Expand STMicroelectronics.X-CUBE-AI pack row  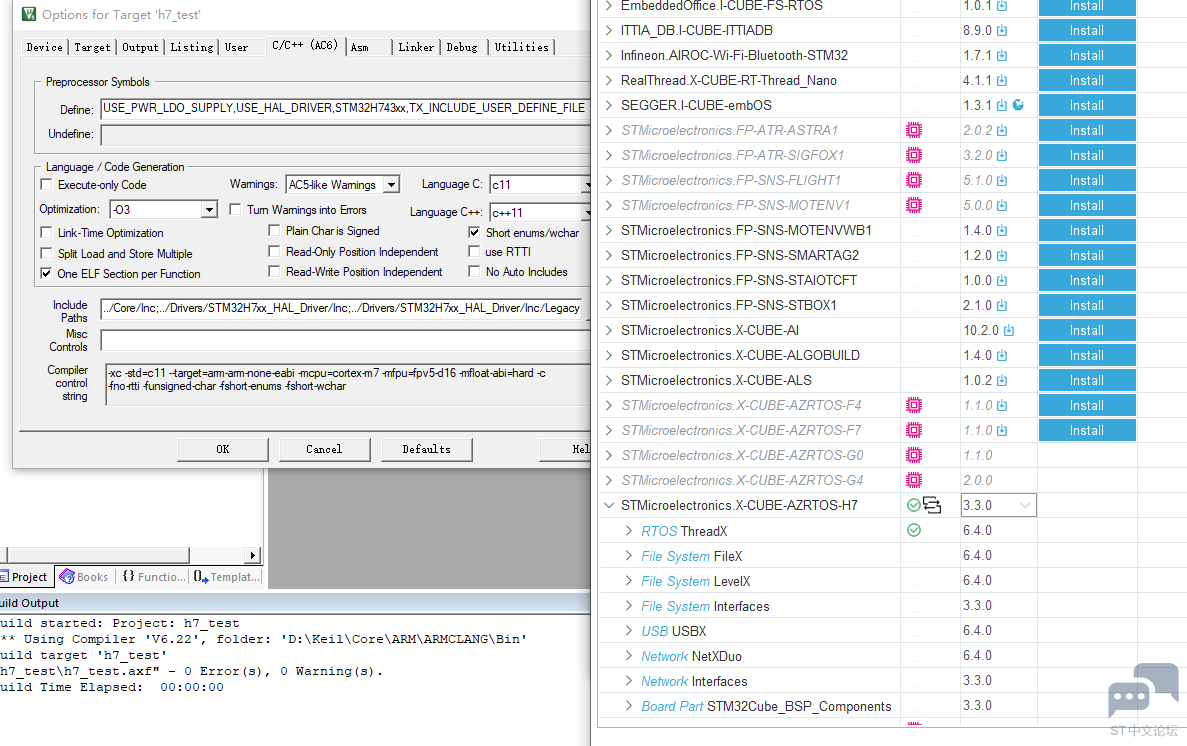pos(609,330)
